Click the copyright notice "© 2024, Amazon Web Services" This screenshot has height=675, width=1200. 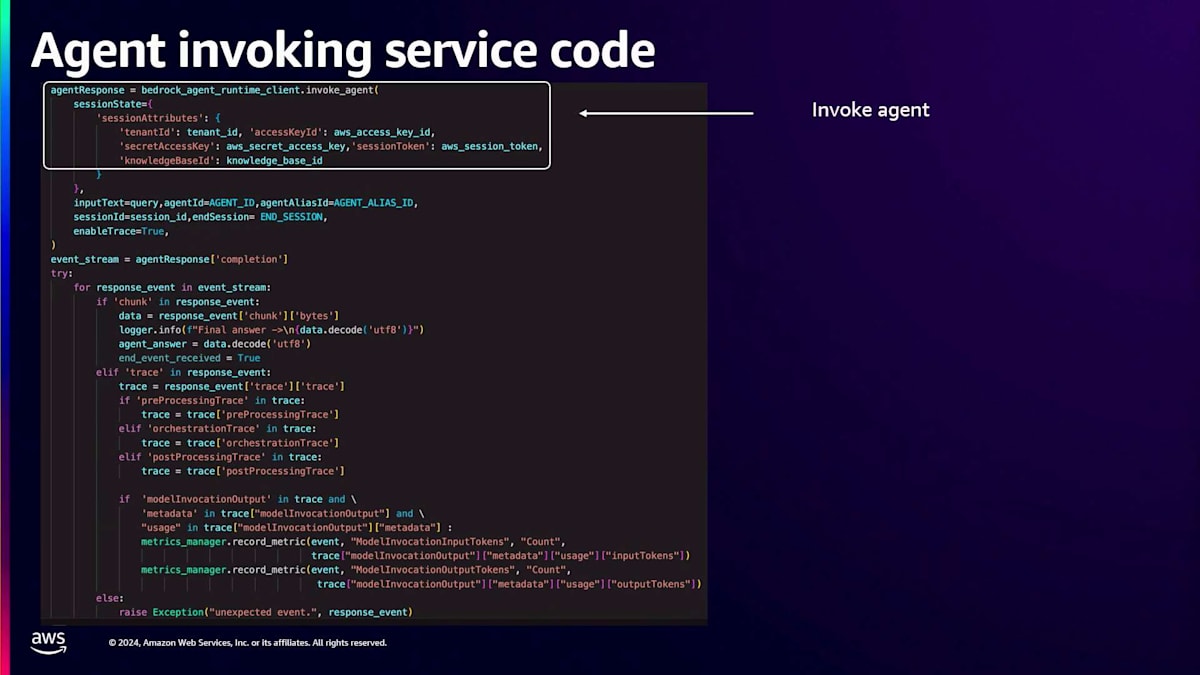coord(247,643)
